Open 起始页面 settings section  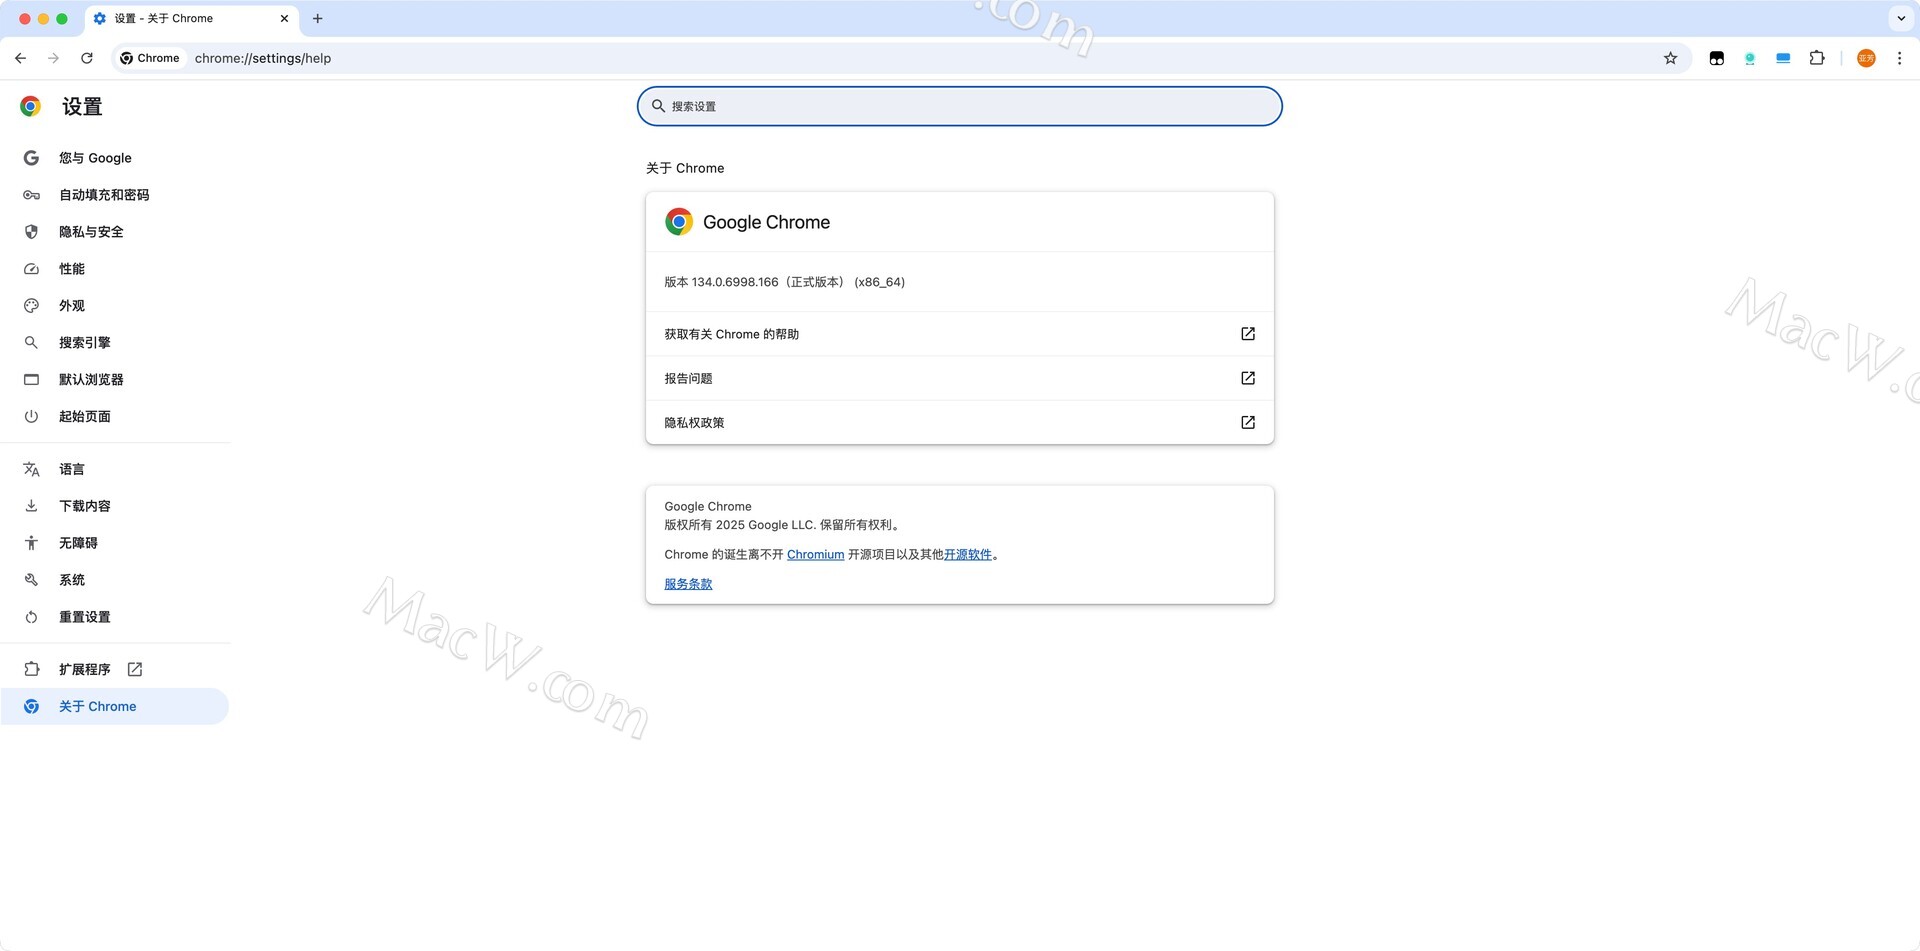point(115,417)
